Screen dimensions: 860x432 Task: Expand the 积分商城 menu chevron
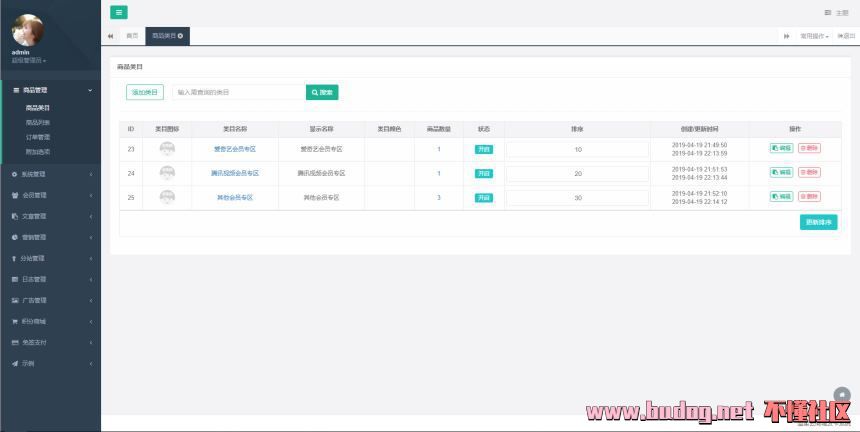click(91, 321)
